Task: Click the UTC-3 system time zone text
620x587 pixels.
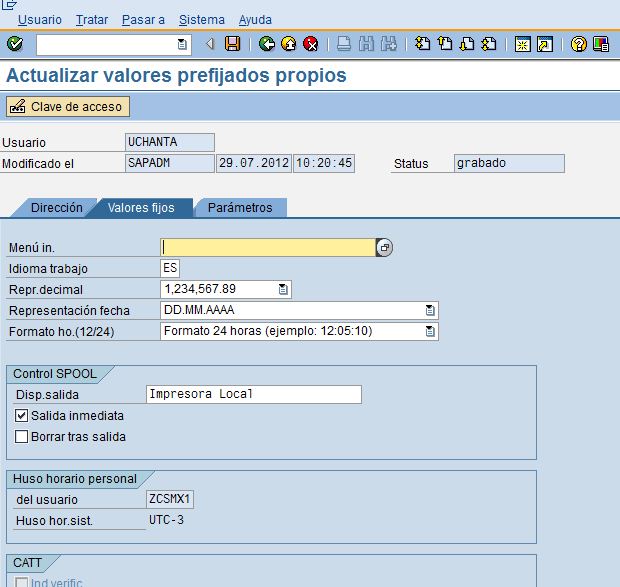Action: pyautogui.click(x=166, y=520)
